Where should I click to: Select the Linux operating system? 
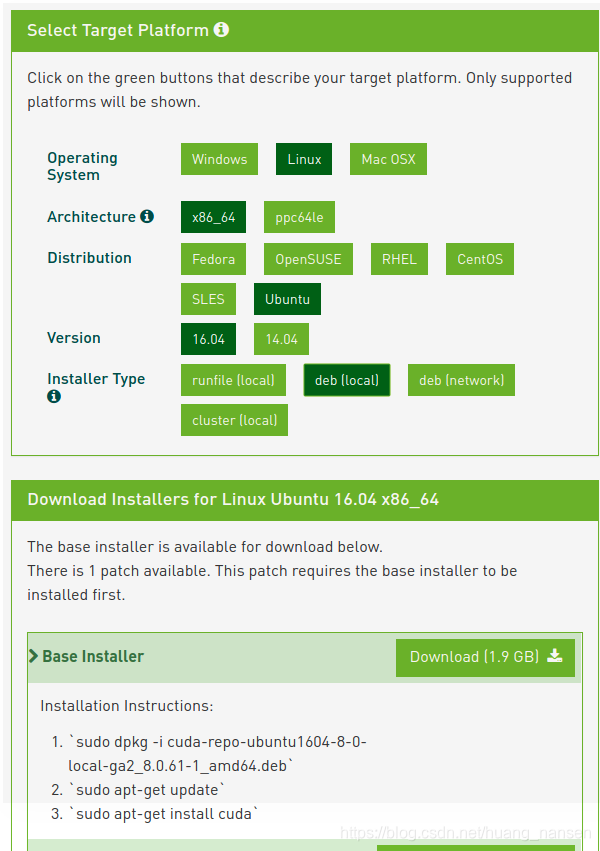pyautogui.click(x=304, y=159)
